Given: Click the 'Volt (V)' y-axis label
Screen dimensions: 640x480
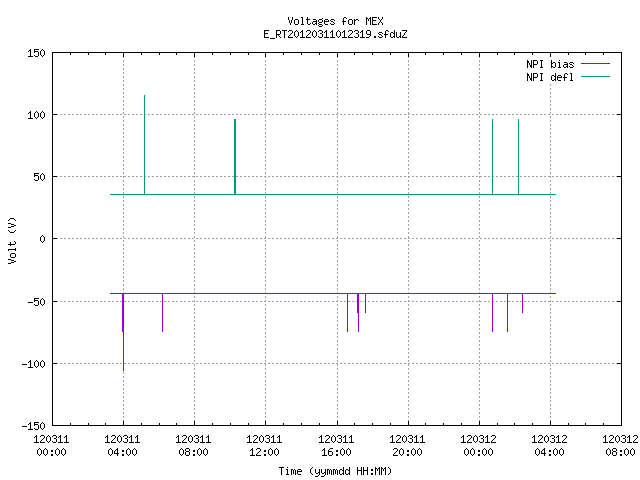Looking at the screenshot, I should (x=12, y=240).
